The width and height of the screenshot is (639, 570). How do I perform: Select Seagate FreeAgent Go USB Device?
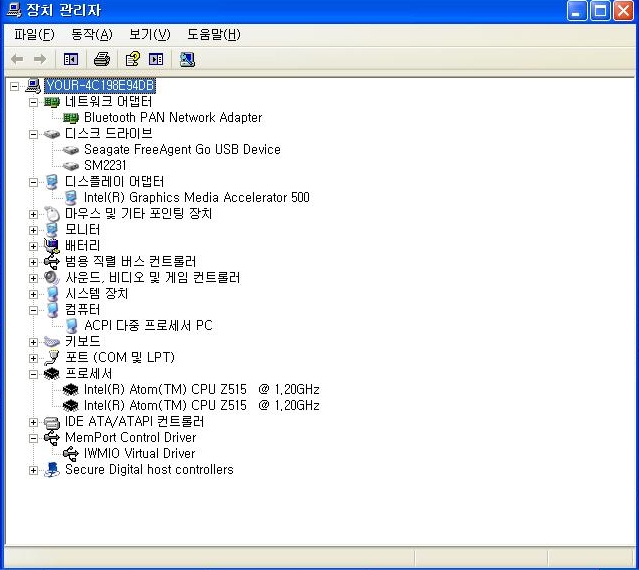(x=182, y=150)
